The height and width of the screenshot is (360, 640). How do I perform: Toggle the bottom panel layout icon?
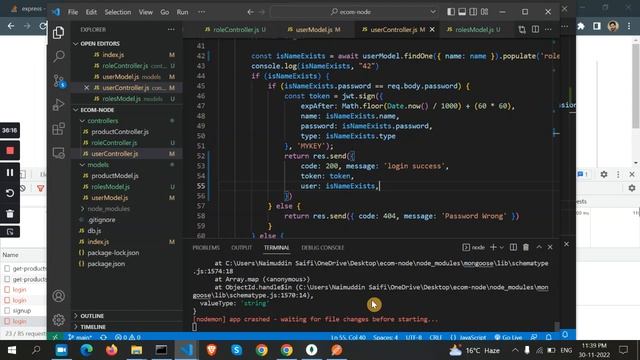point(462,12)
